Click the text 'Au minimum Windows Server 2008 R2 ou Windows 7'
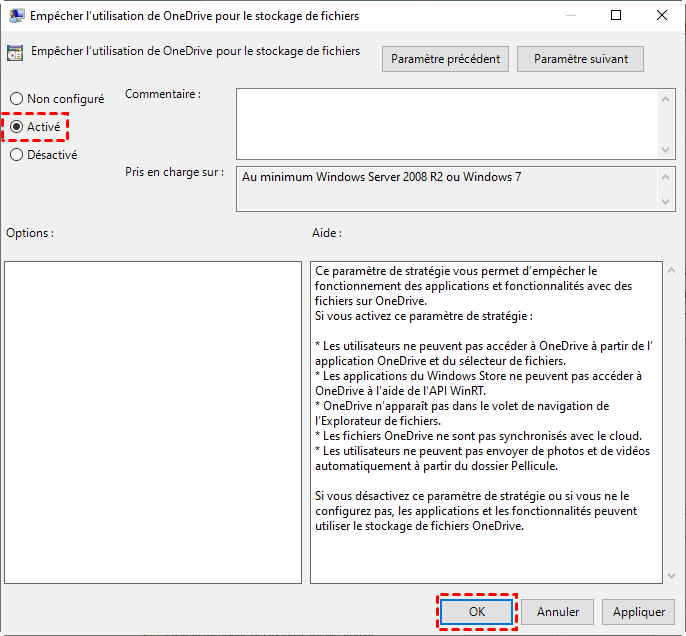This screenshot has height=636, width=686. (382, 177)
